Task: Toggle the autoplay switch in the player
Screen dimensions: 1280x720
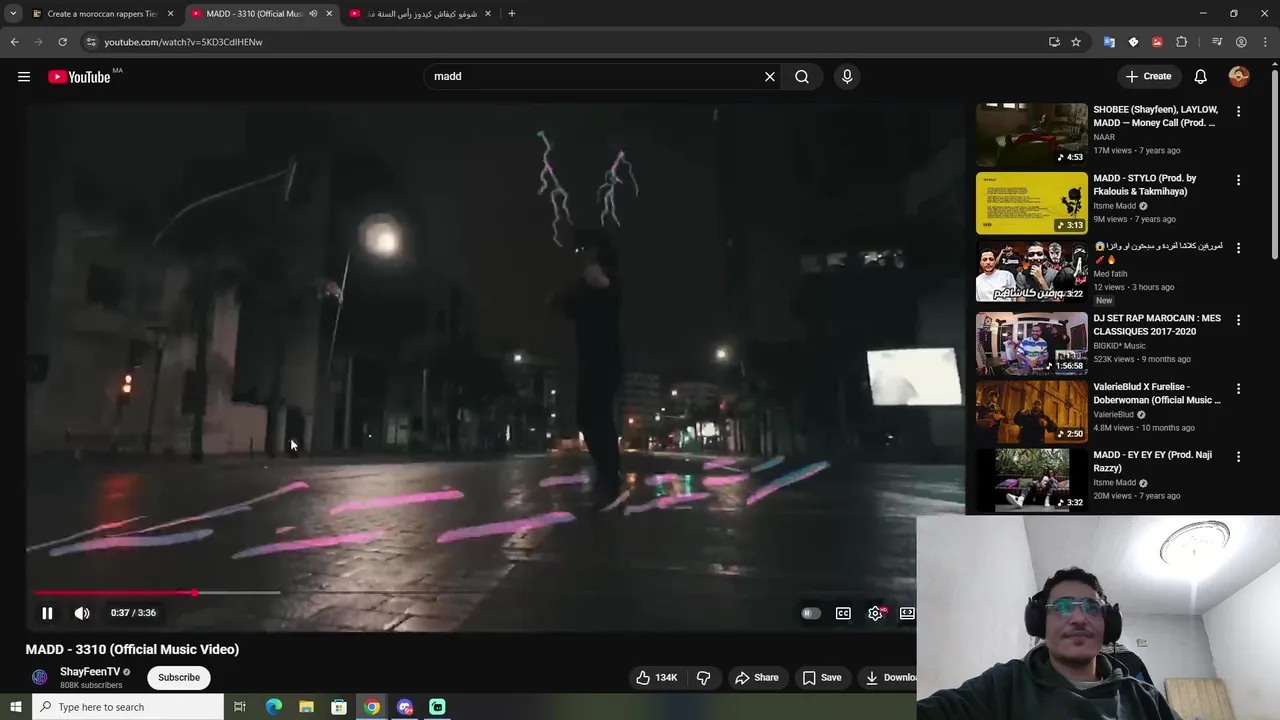Action: tap(811, 613)
